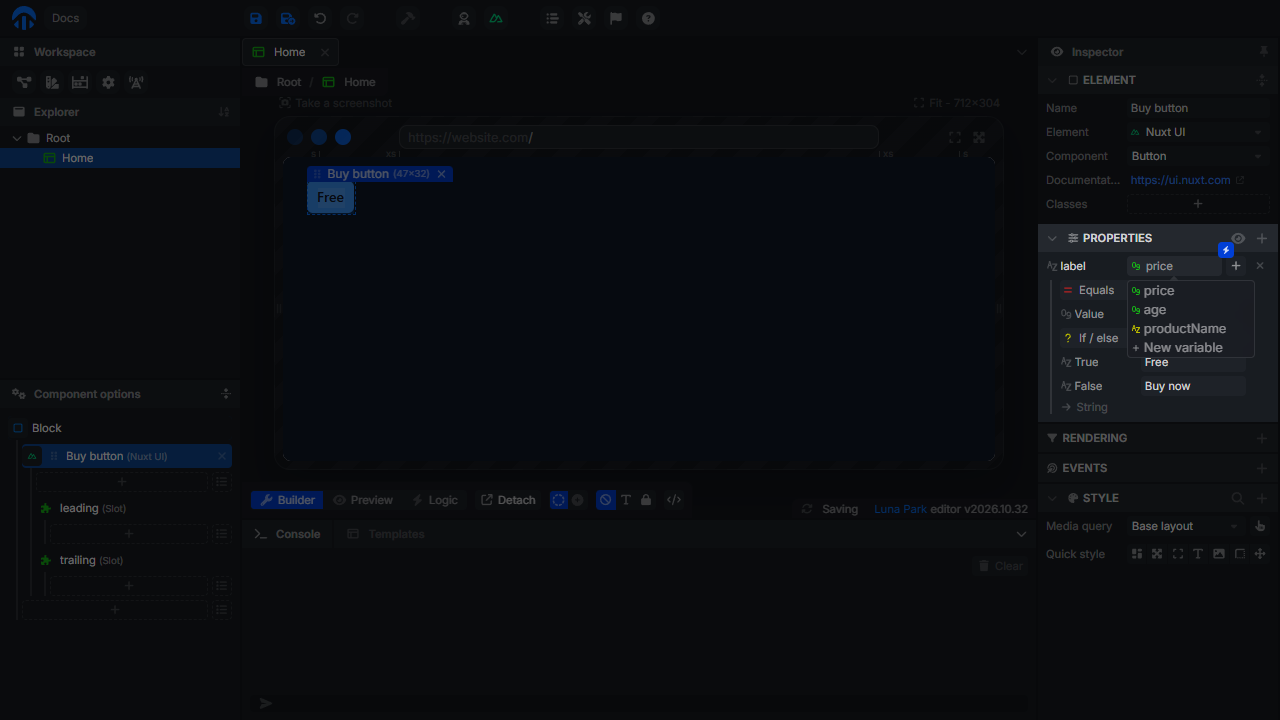Image resolution: width=1280 pixels, height=720 pixels.
Task: Click the undo arrow icon
Action: [x=320, y=18]
